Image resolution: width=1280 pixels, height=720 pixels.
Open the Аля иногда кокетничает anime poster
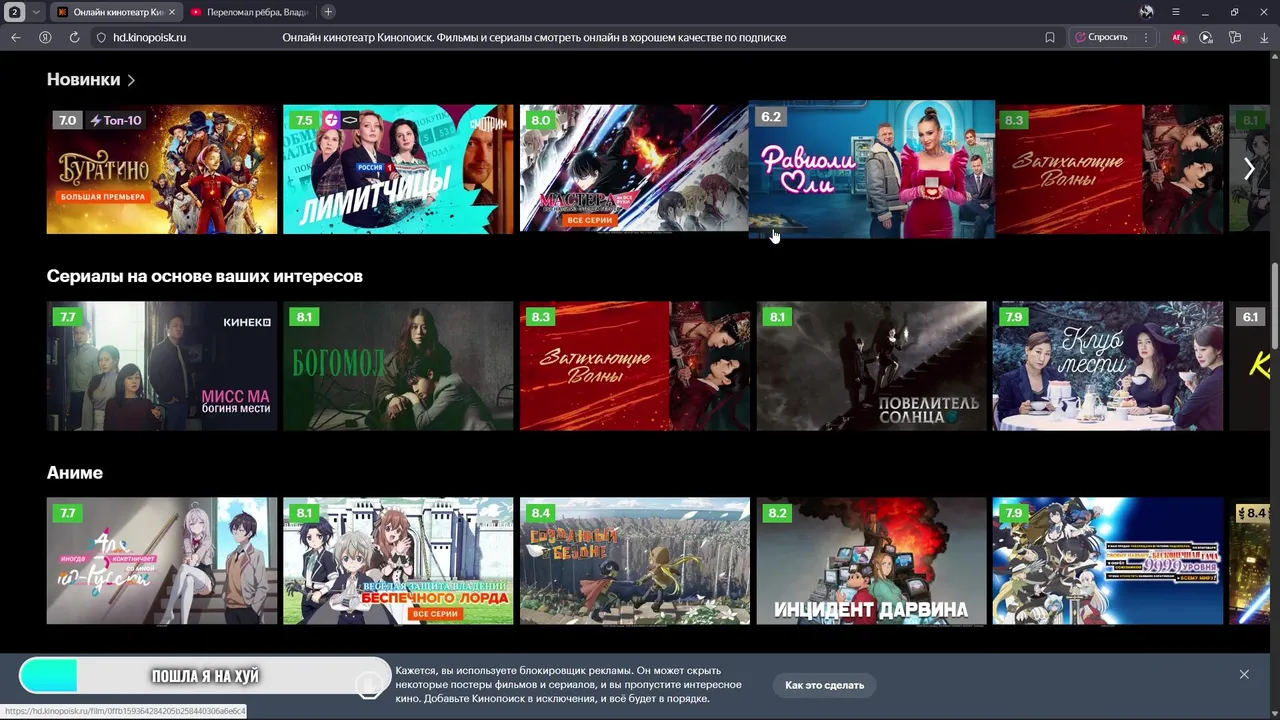(162, 561)
